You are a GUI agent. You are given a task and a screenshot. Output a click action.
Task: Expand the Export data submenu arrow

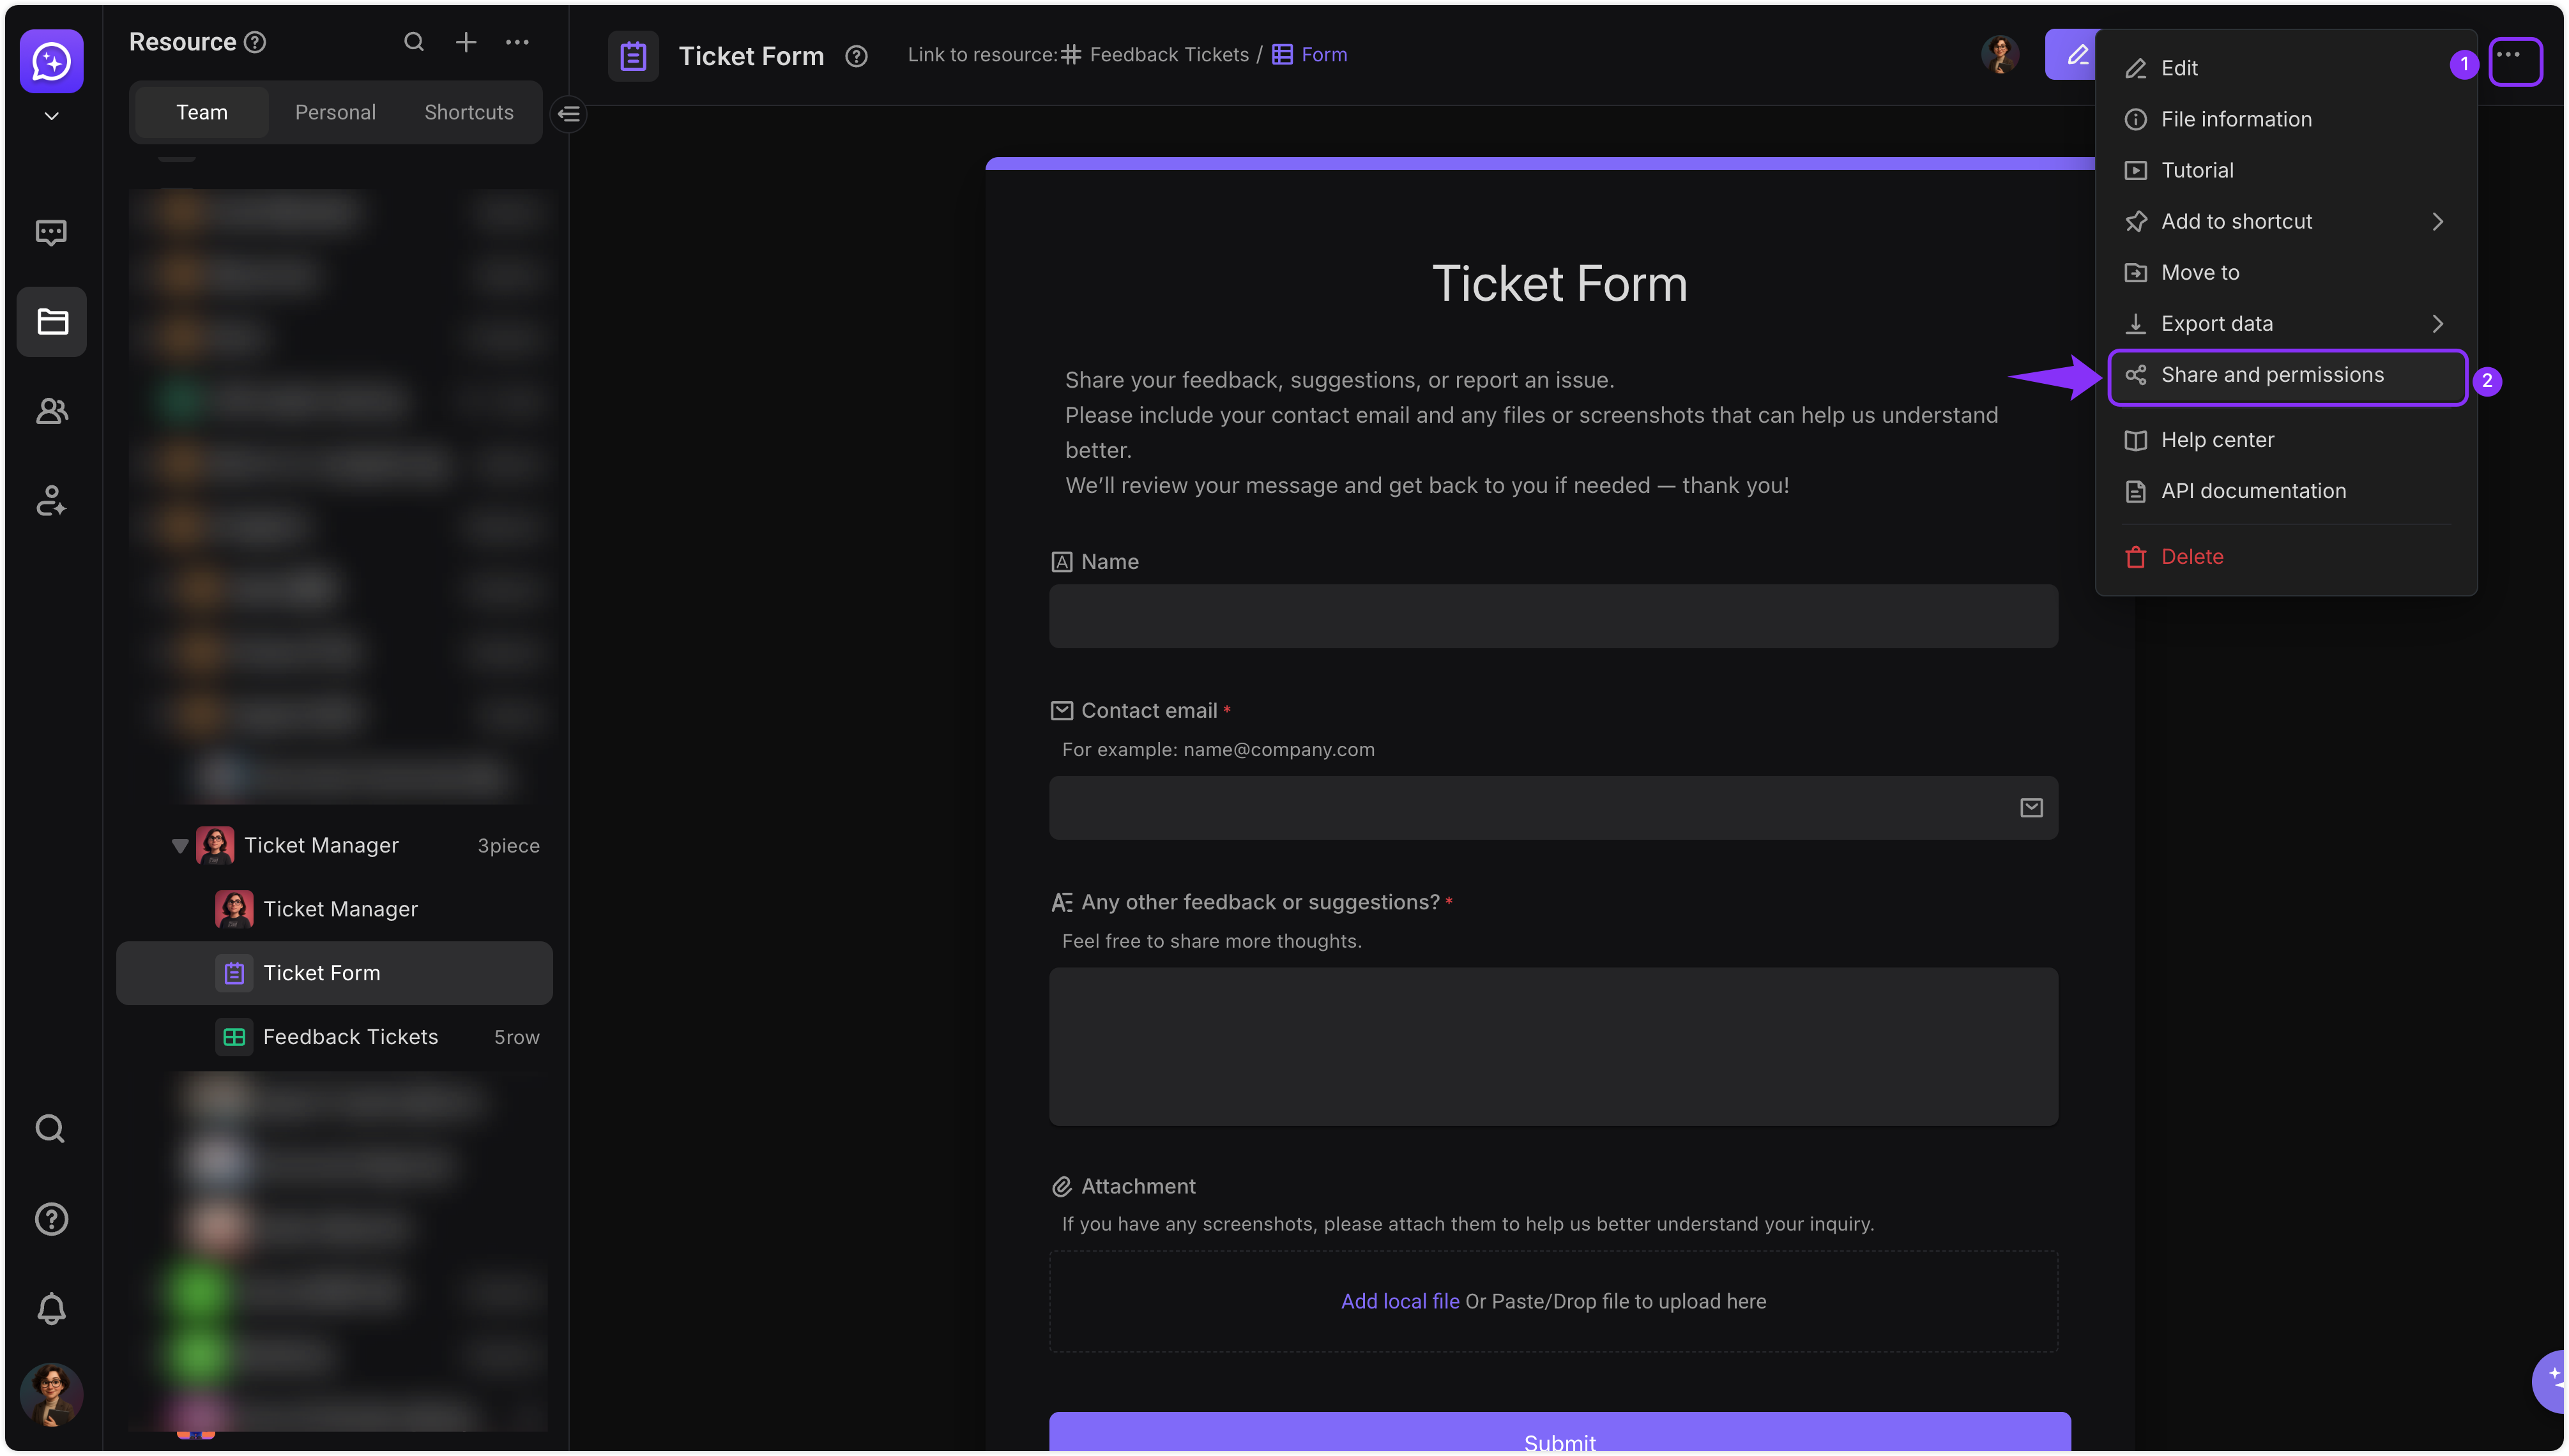click(2437, 324)
